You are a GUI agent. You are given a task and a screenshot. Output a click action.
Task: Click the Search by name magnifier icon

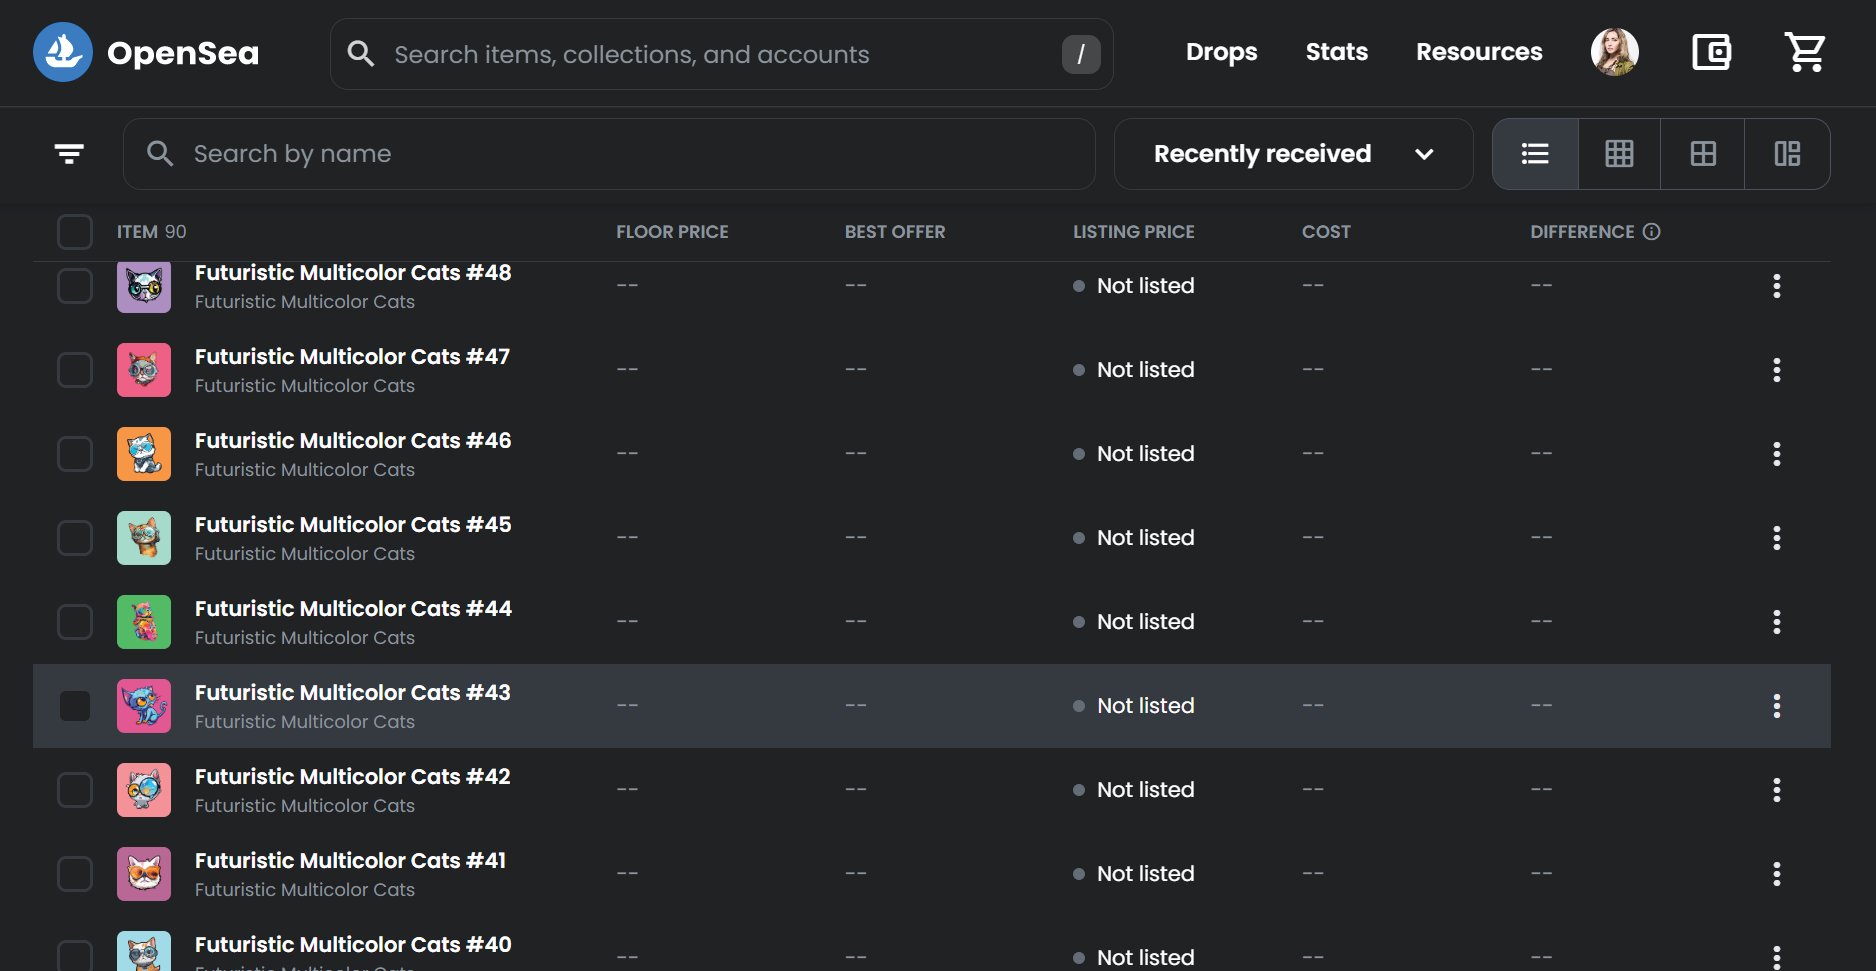point(160,154)
